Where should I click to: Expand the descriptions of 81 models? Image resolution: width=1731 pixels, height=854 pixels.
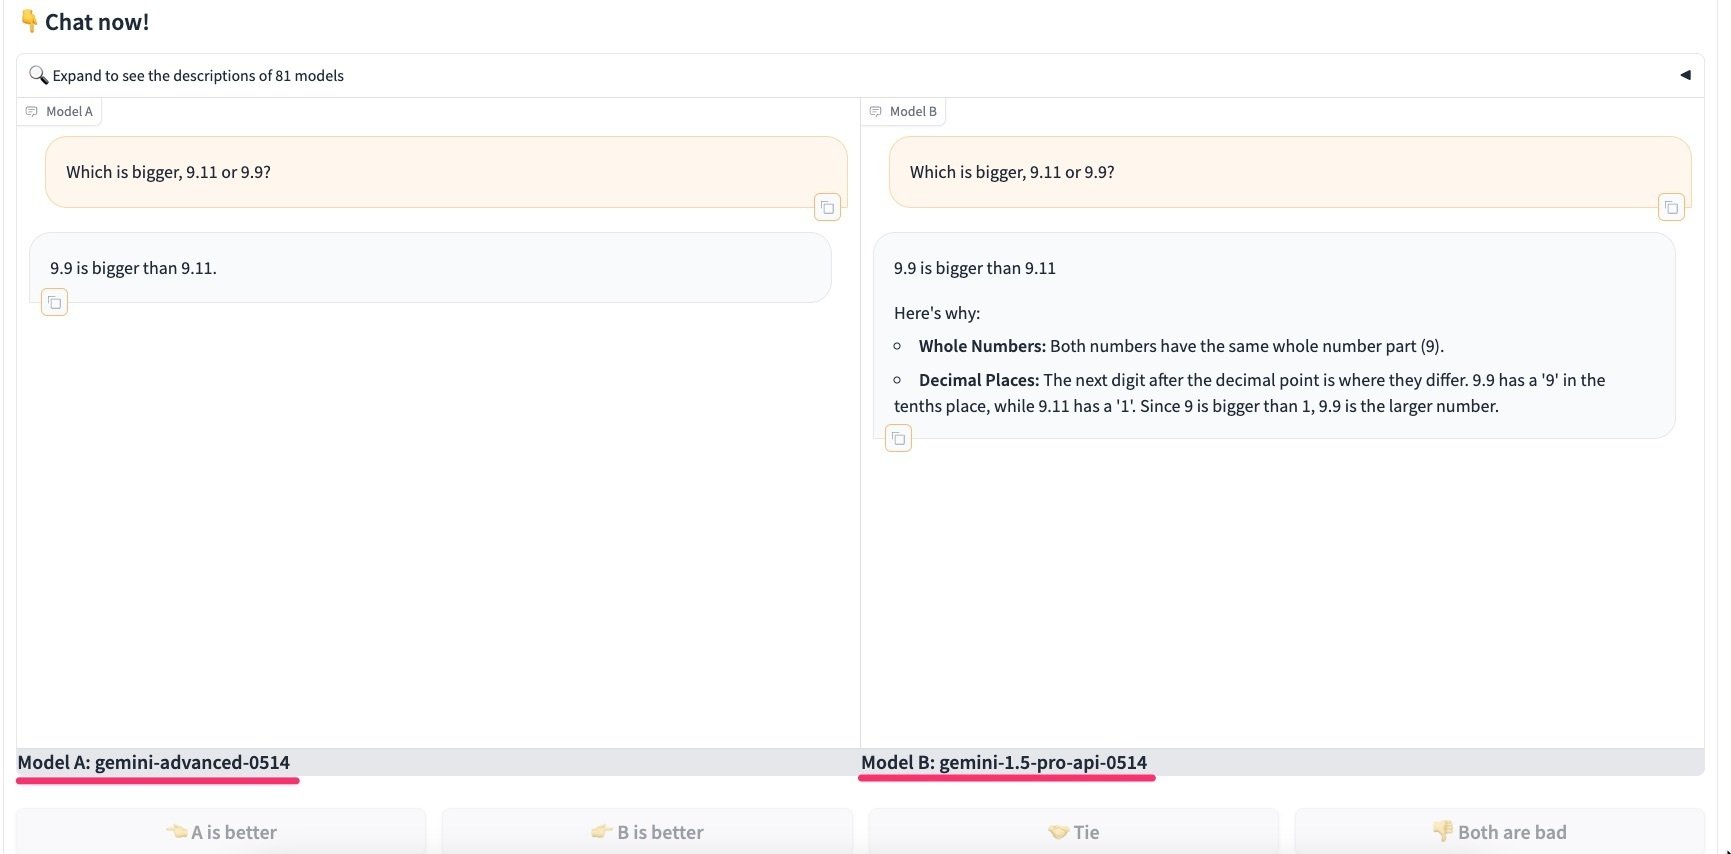click(x=860, y=75)
